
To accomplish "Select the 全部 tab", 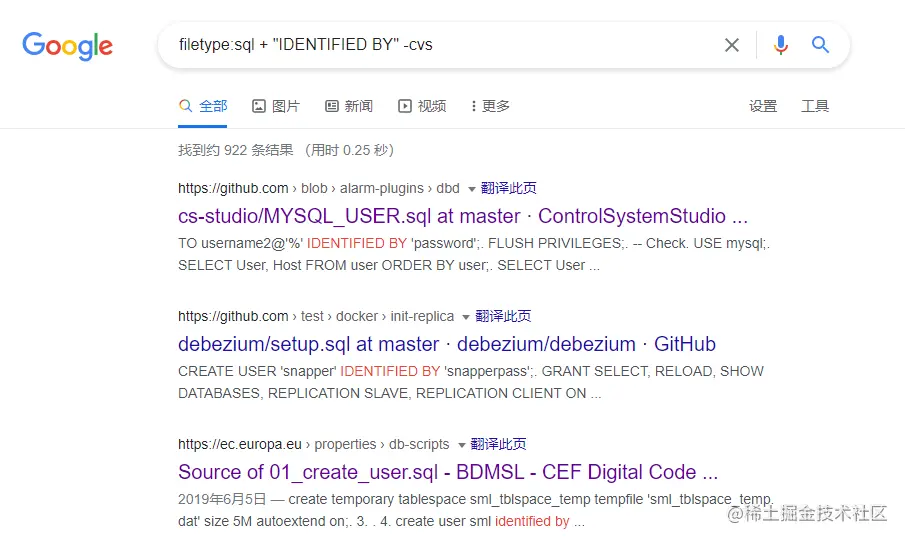I will coord(203,106).
